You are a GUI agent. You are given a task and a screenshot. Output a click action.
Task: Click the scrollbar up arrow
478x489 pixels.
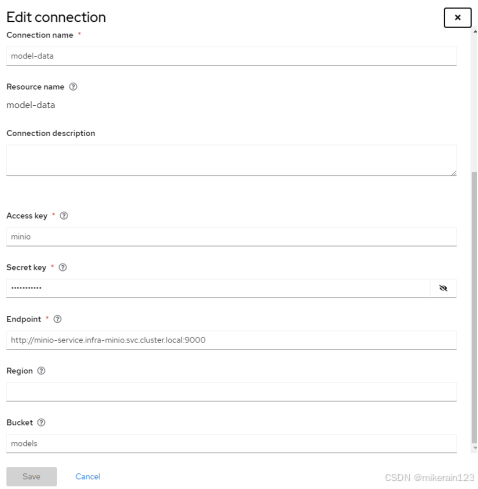[475, 31]
